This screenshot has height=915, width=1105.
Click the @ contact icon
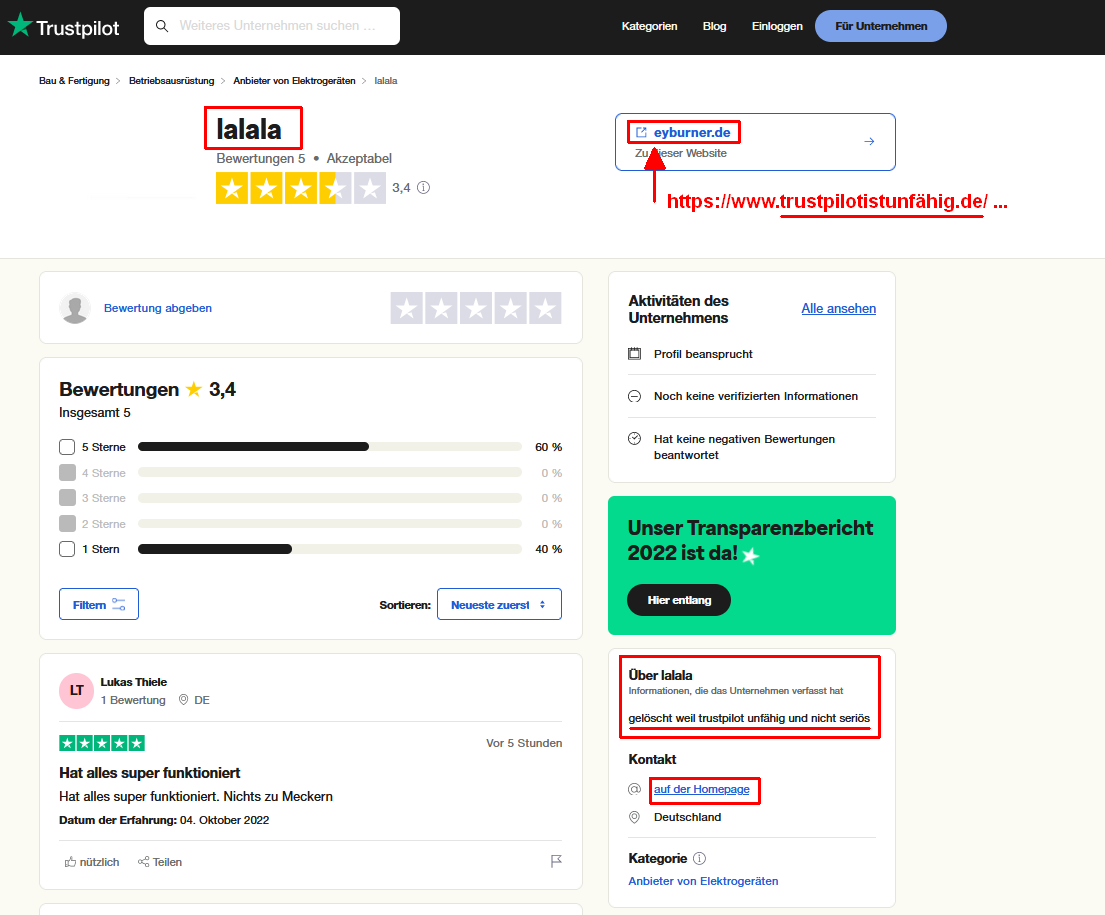(634, 790)
